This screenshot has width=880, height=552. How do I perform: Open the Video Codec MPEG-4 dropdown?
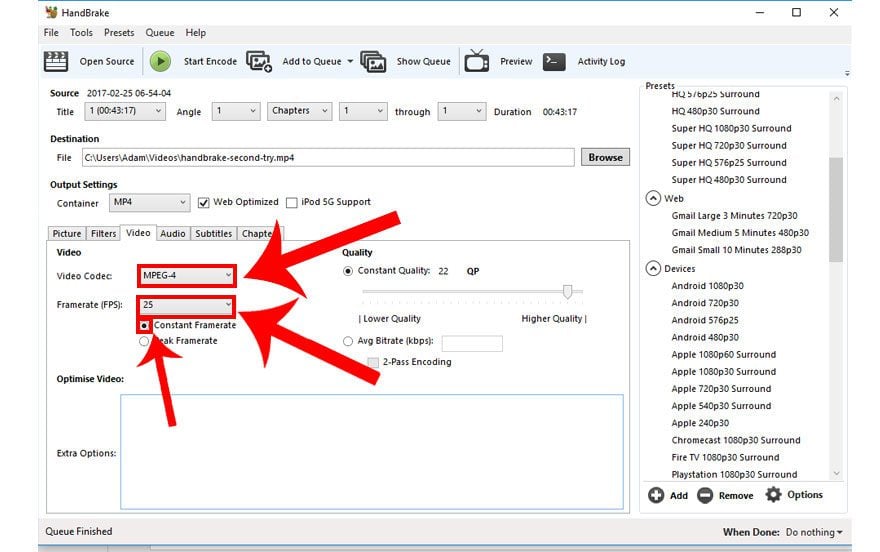pyautogui.click(x=186, y=275)
